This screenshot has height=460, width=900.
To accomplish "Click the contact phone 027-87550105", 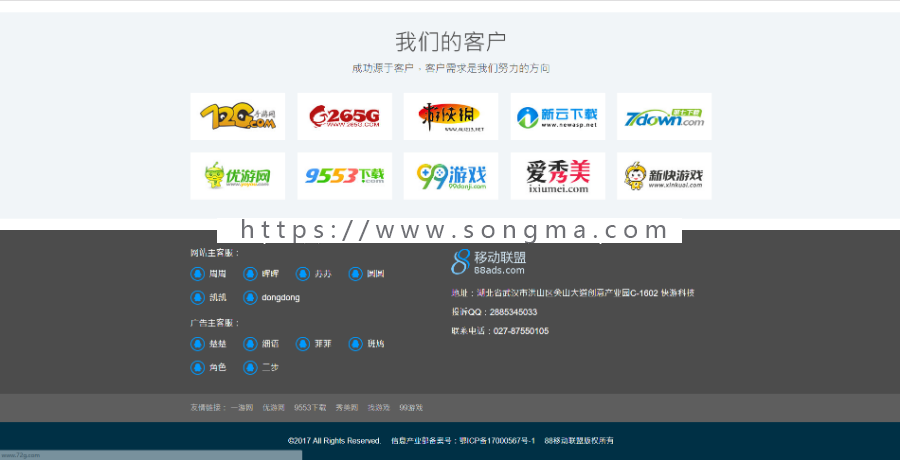I will click(521, 331).
